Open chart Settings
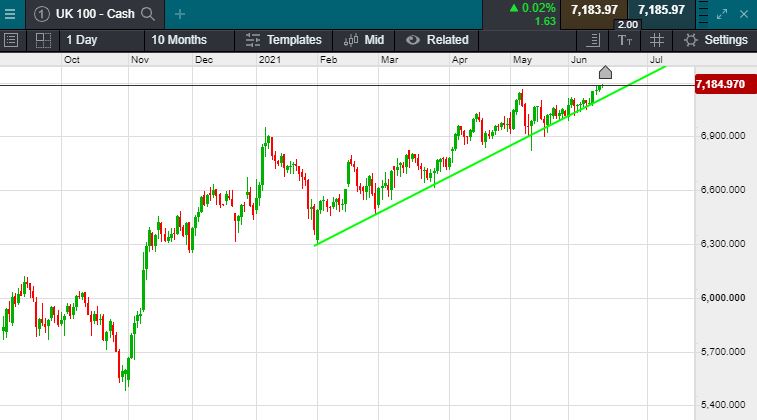Viewport: 757px width, 420px height. [x=716, y=40]
